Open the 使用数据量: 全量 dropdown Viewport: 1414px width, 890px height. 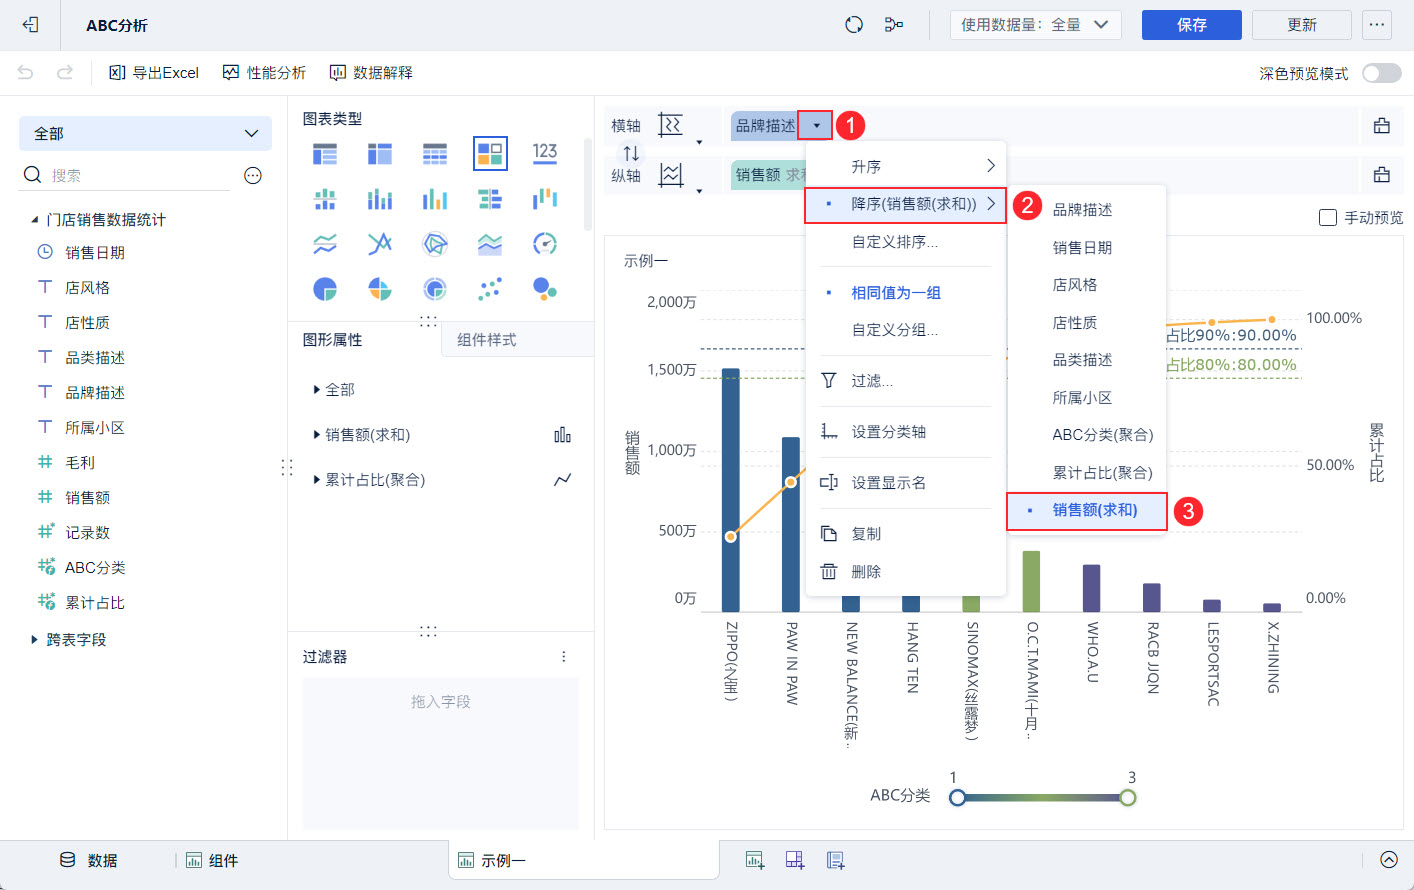(1035, 25)
